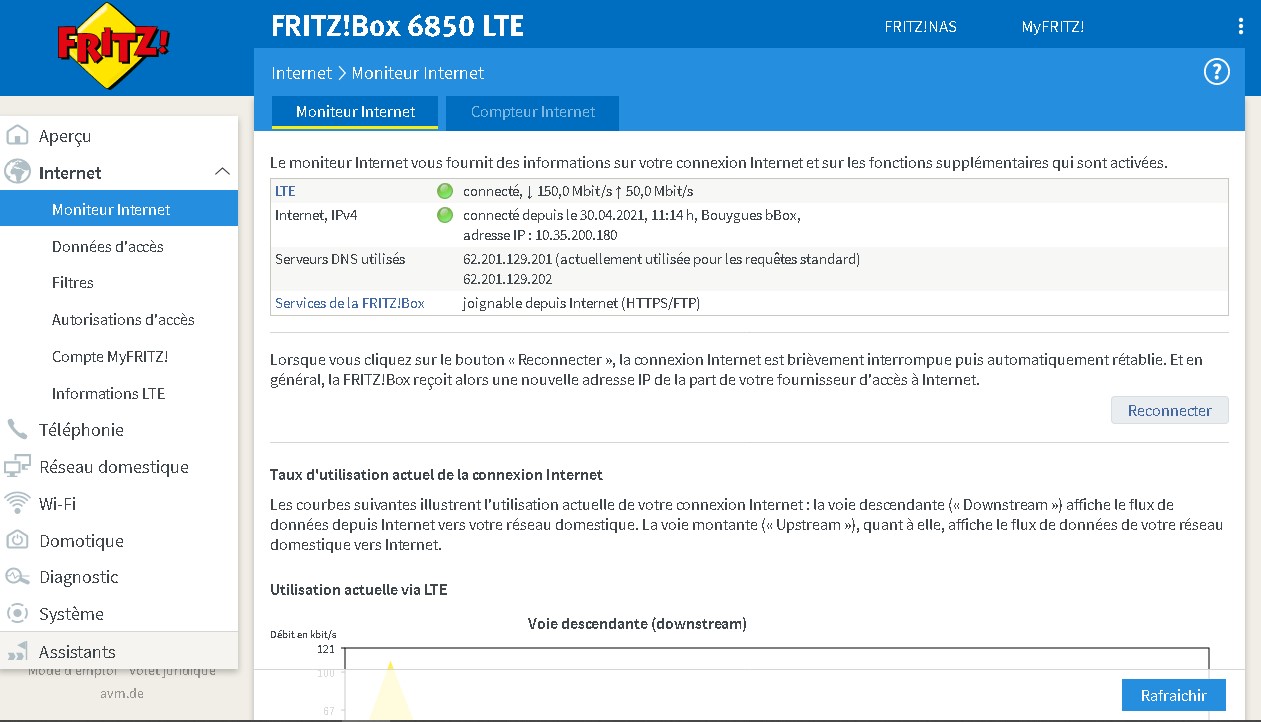
Task: Follow the LTE link in status table
Action: (x=285, y=191)
